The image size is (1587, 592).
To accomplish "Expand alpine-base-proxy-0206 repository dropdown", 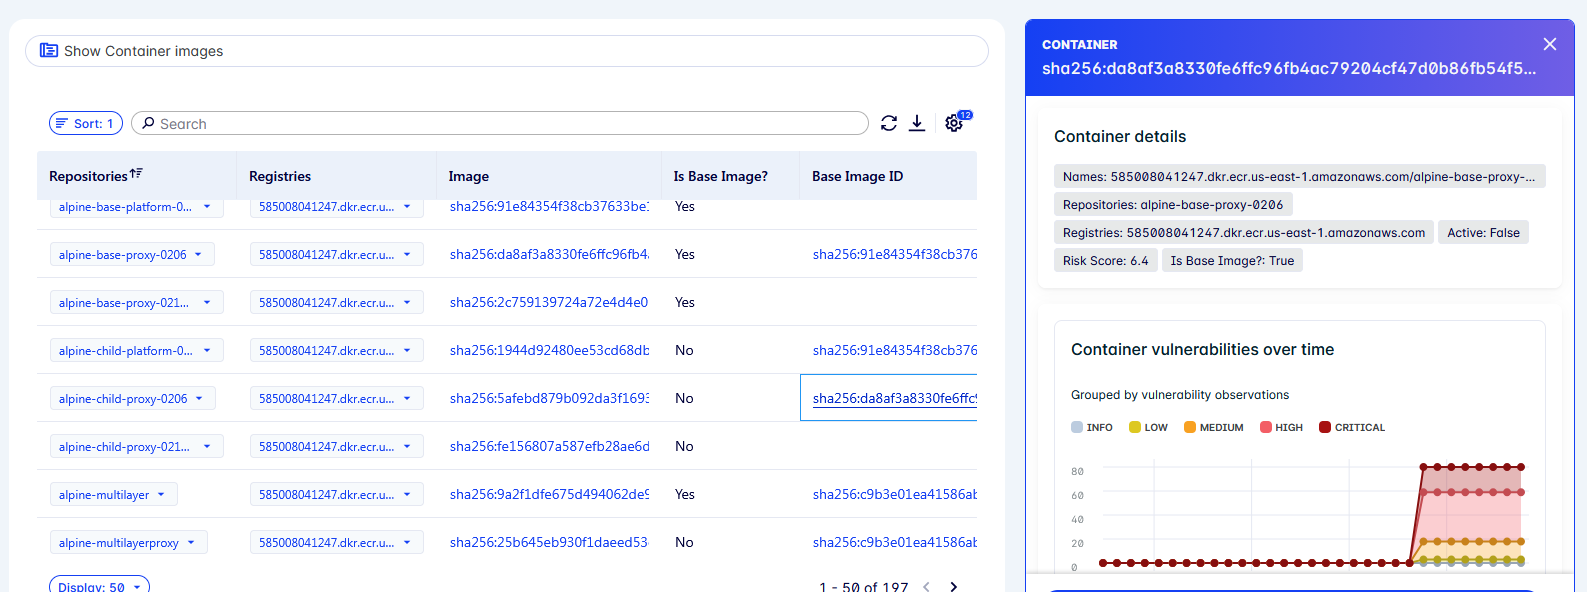I will 198,255.
